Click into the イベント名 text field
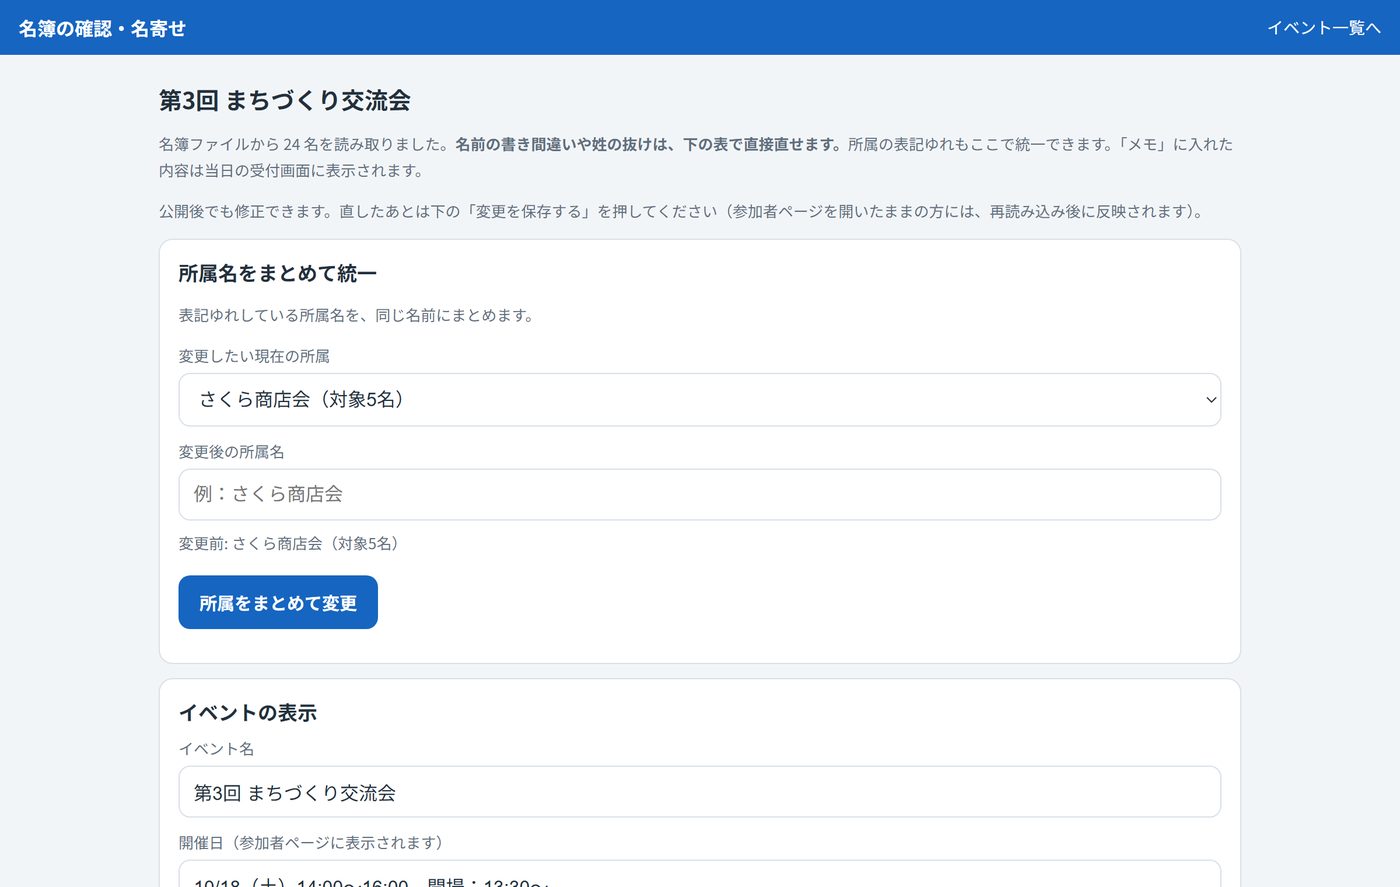 pyautogui.click(x=700, y=792)
